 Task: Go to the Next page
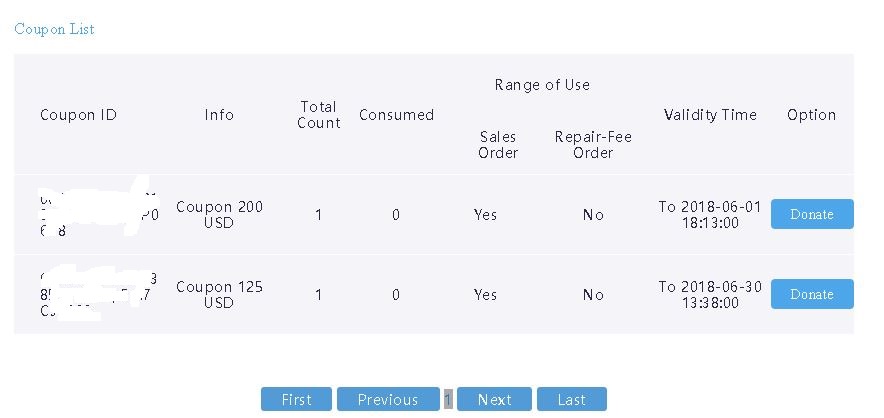point(494,399)
